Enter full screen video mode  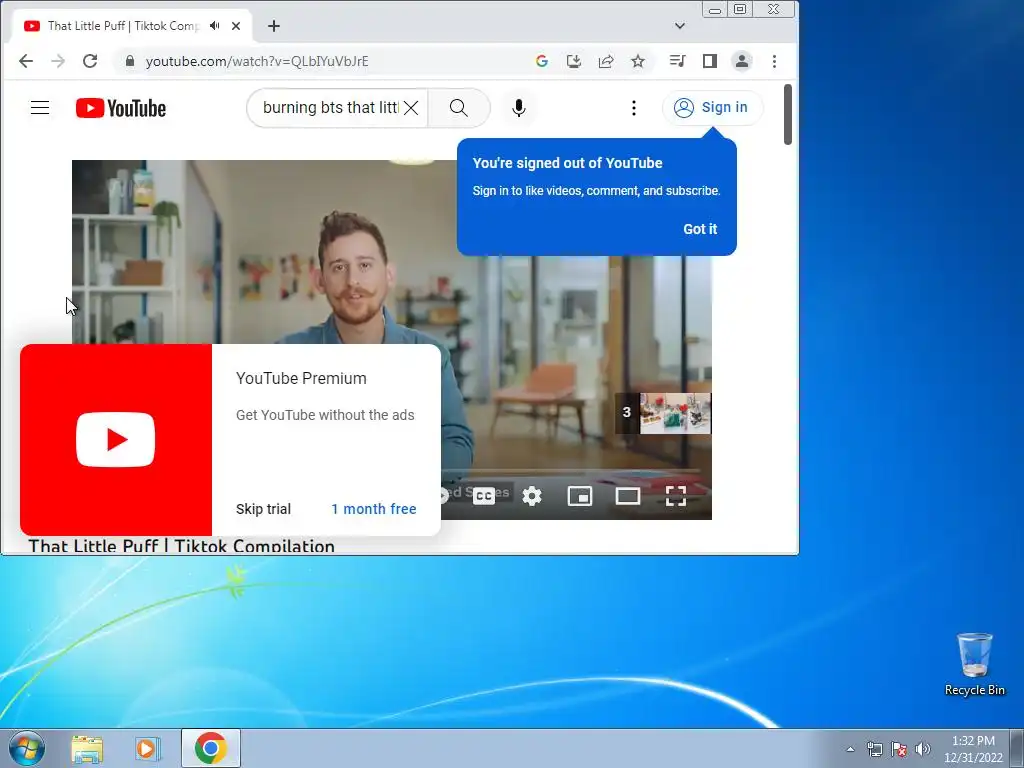pyautogui.click(x=676, y=496)
